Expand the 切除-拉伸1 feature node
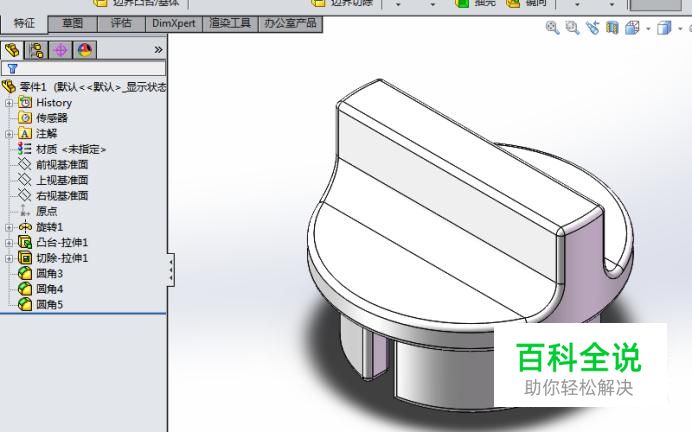The image size is (692, 432). [9, 258]
